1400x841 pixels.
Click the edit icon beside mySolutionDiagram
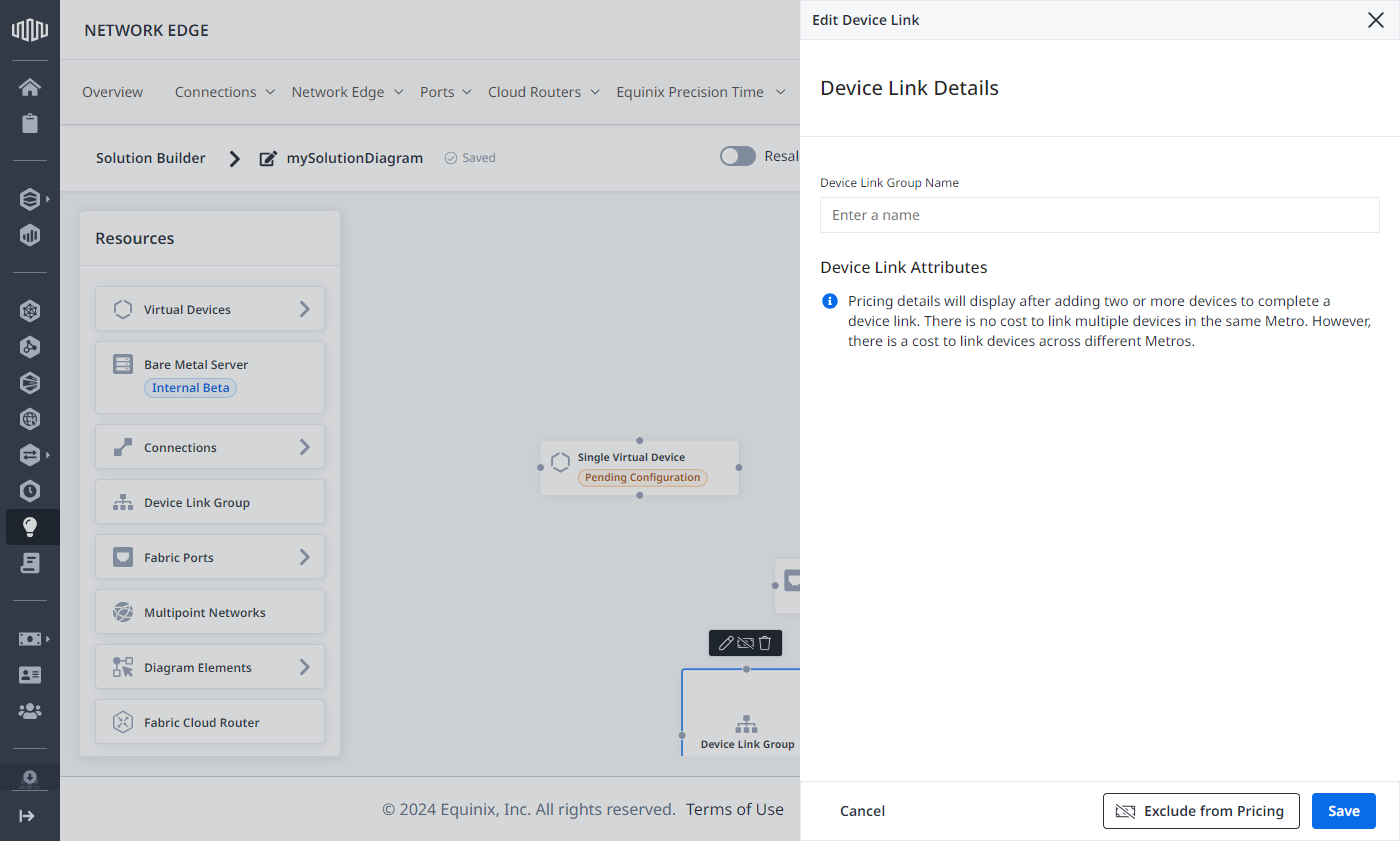[268, 158]
